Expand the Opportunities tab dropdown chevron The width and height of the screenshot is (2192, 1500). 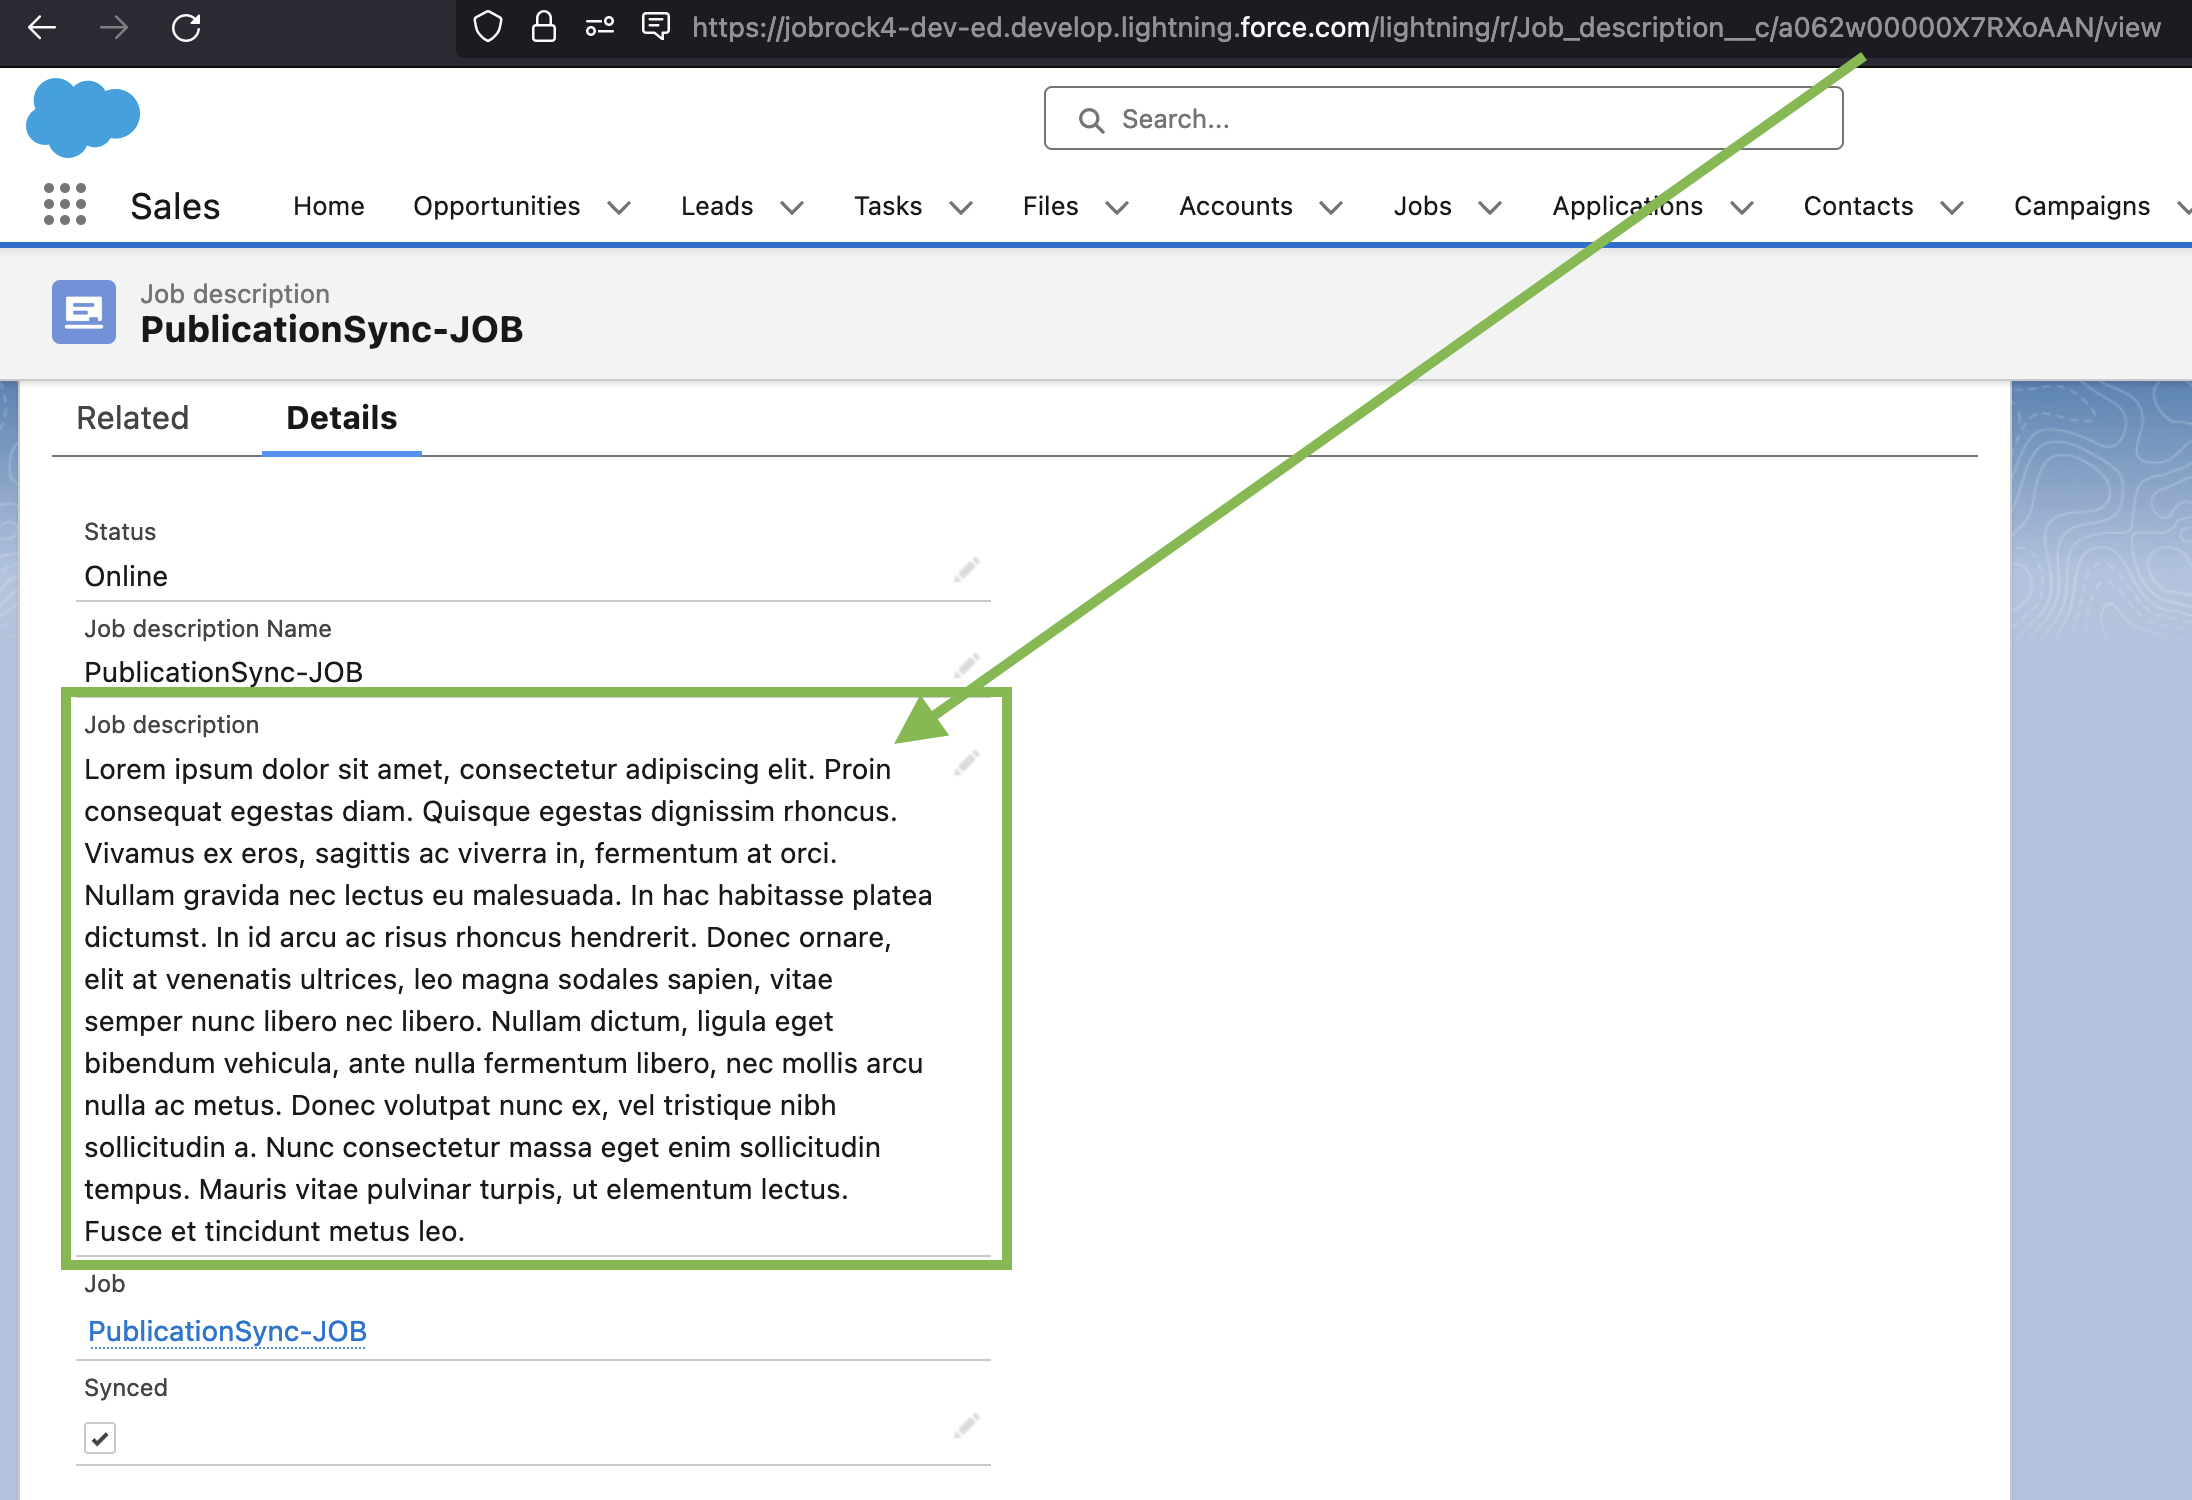coord(619,207)
